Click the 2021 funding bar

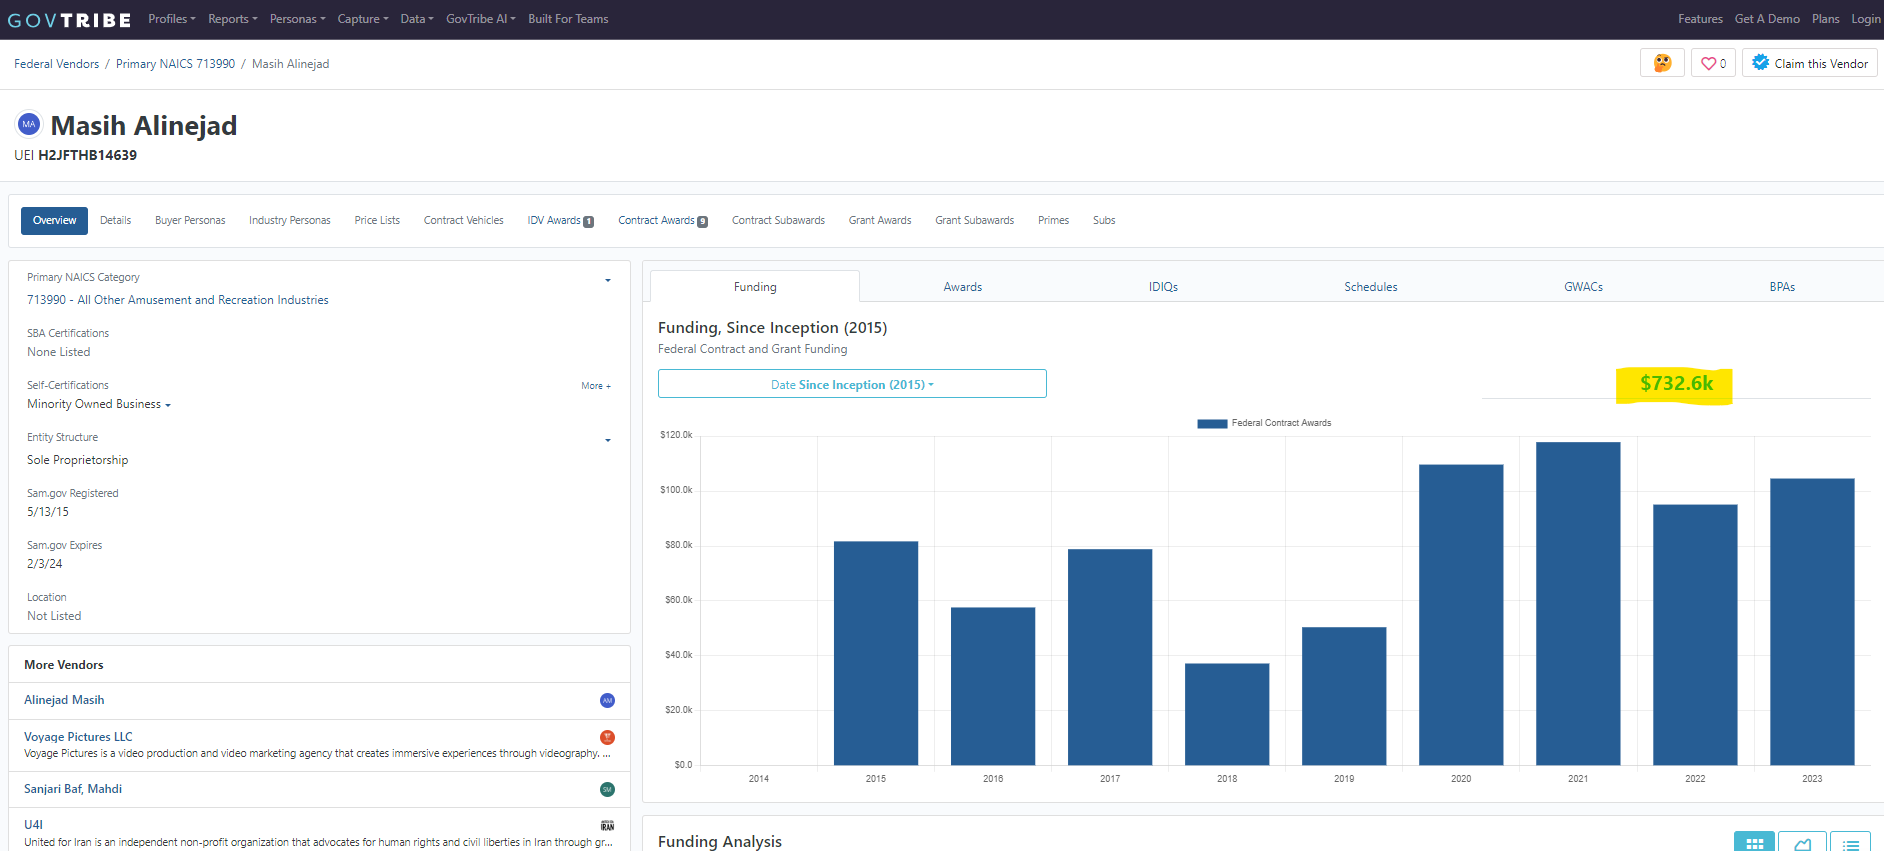pos(1578,604)
